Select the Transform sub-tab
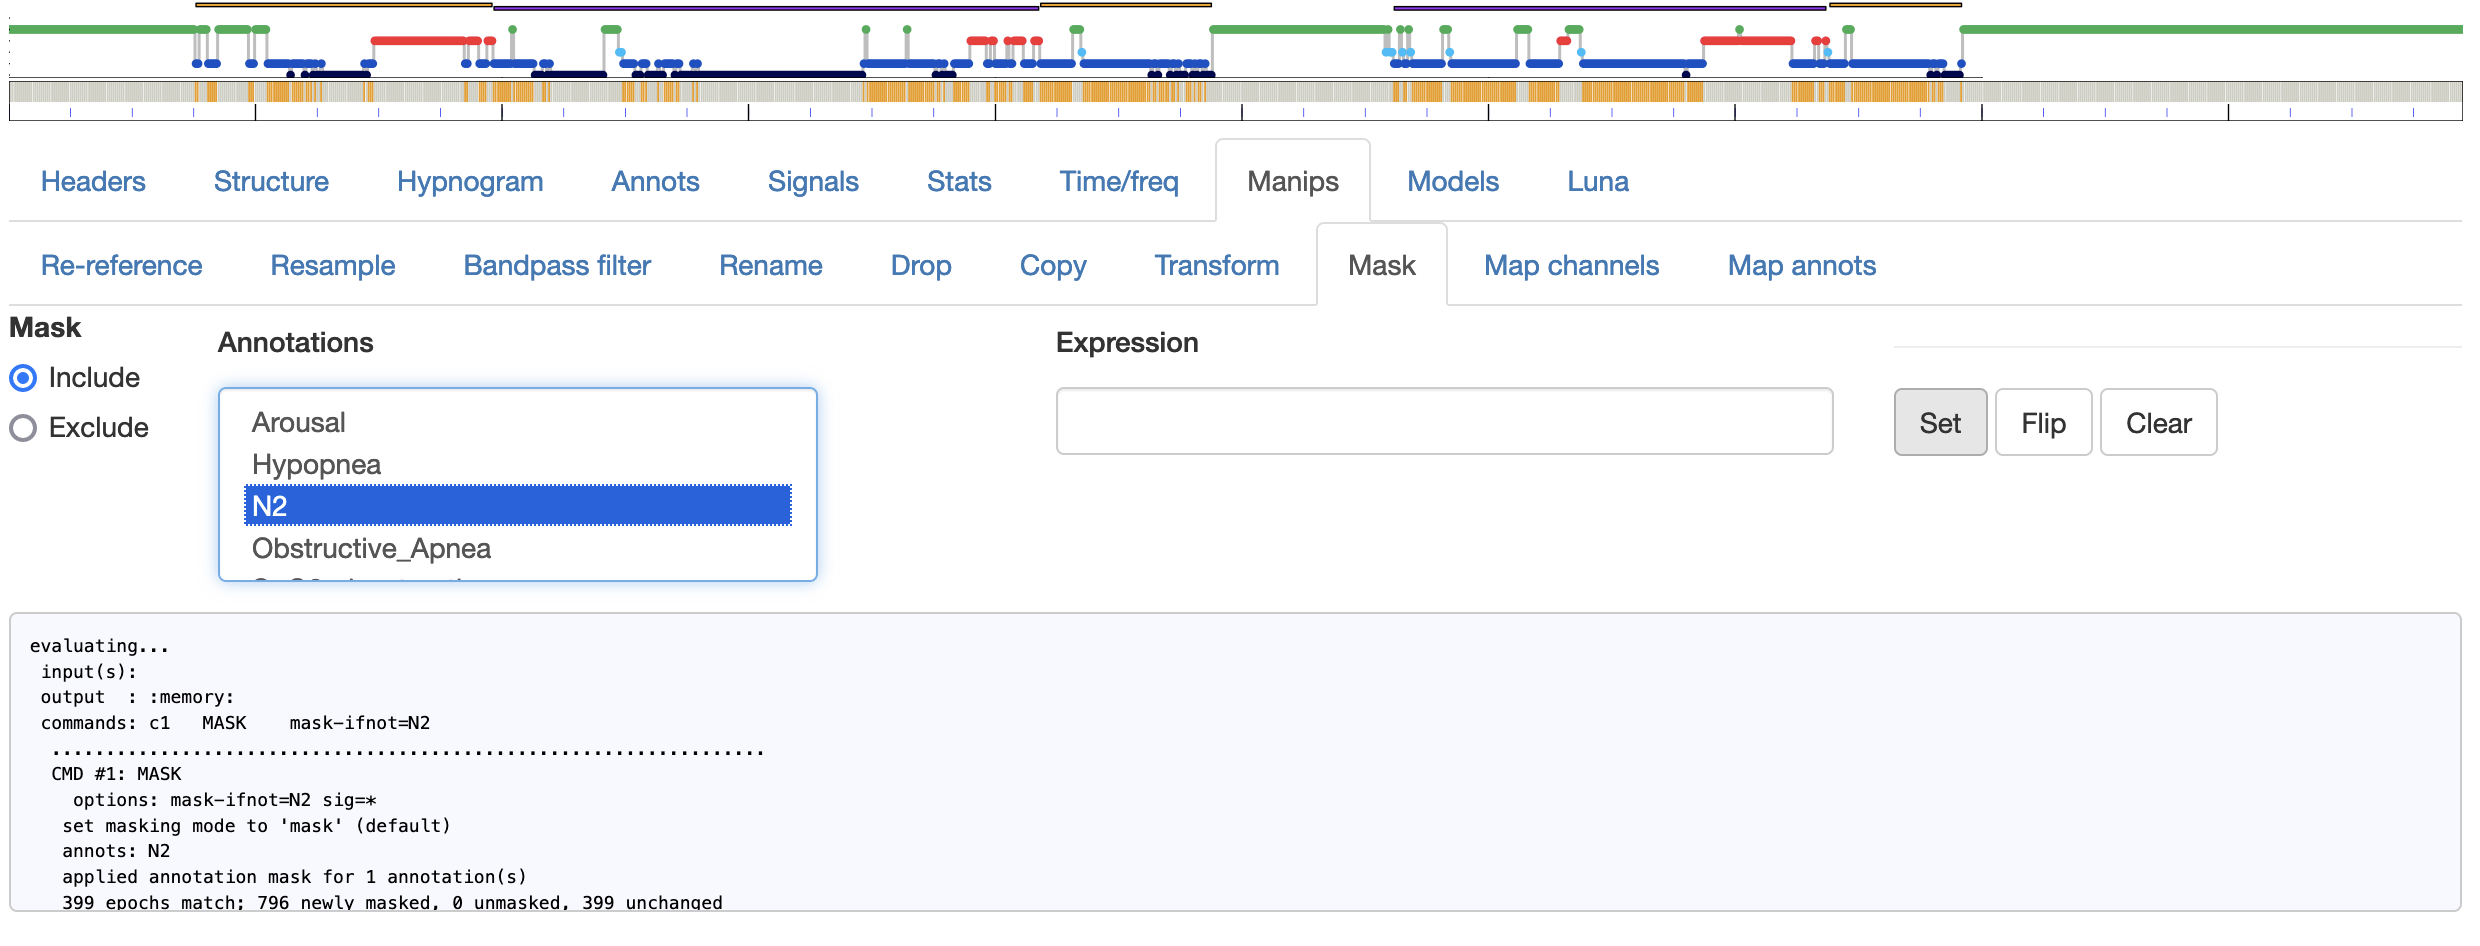Viewport: 2480px width, 946px height. 1216,265
